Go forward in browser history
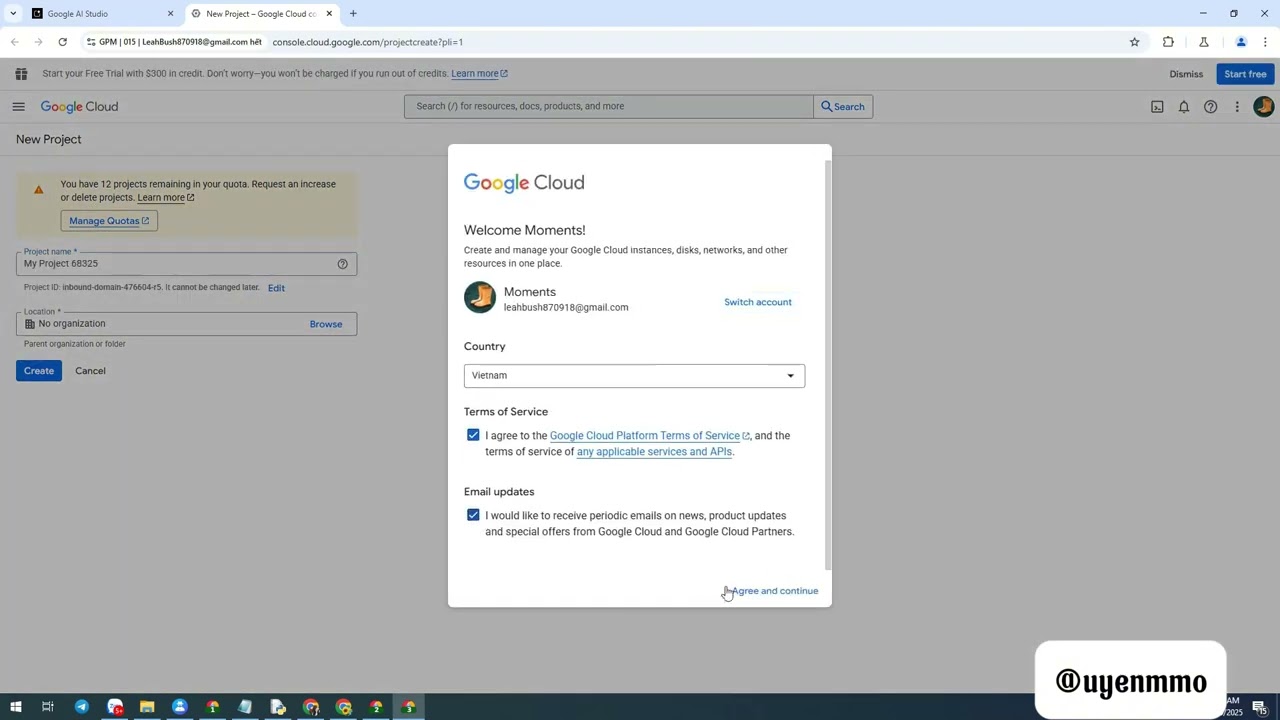Image resolution: width=1280 pixels, height=720 pixels. click(x=38, y=42)
